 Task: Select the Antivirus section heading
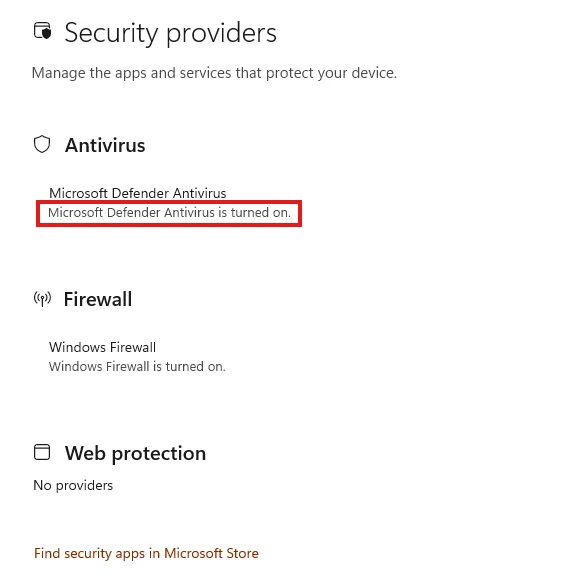pos(105,145)
